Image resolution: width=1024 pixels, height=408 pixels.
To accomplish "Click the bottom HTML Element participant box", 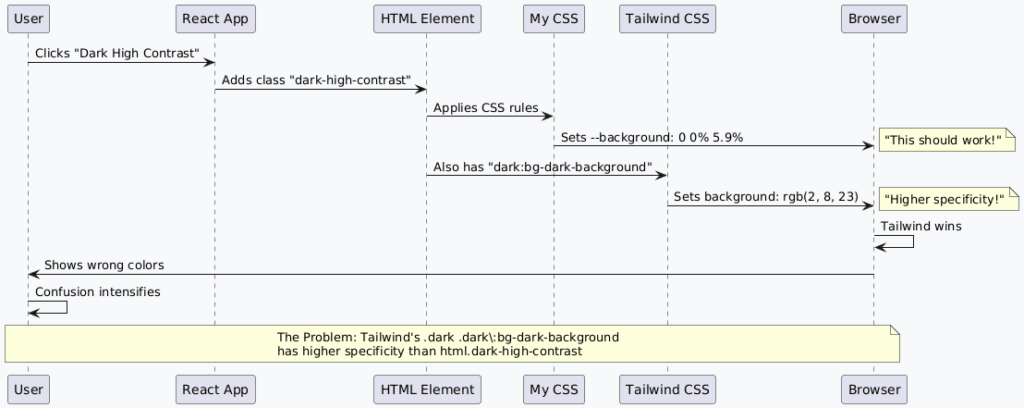I will click(426, 389).
